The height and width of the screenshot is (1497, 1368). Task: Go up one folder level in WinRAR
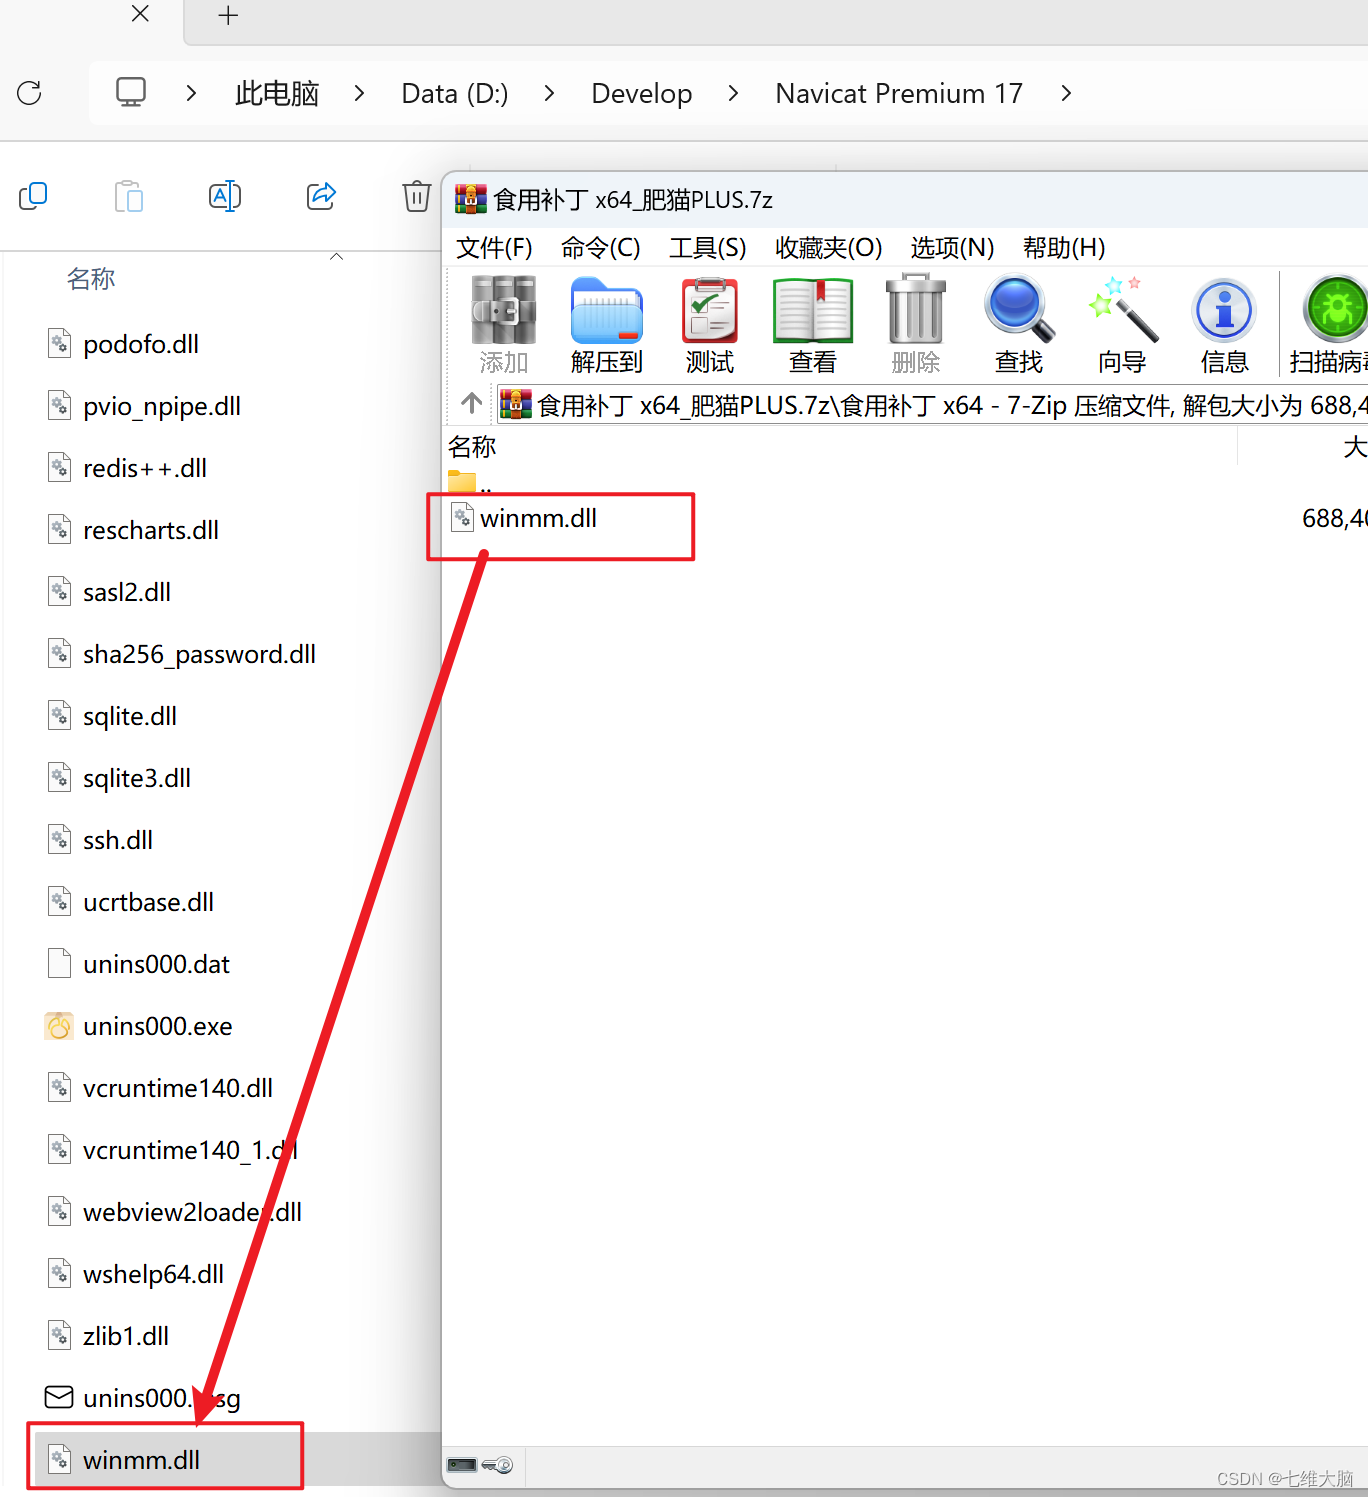[x=472, y=404]
